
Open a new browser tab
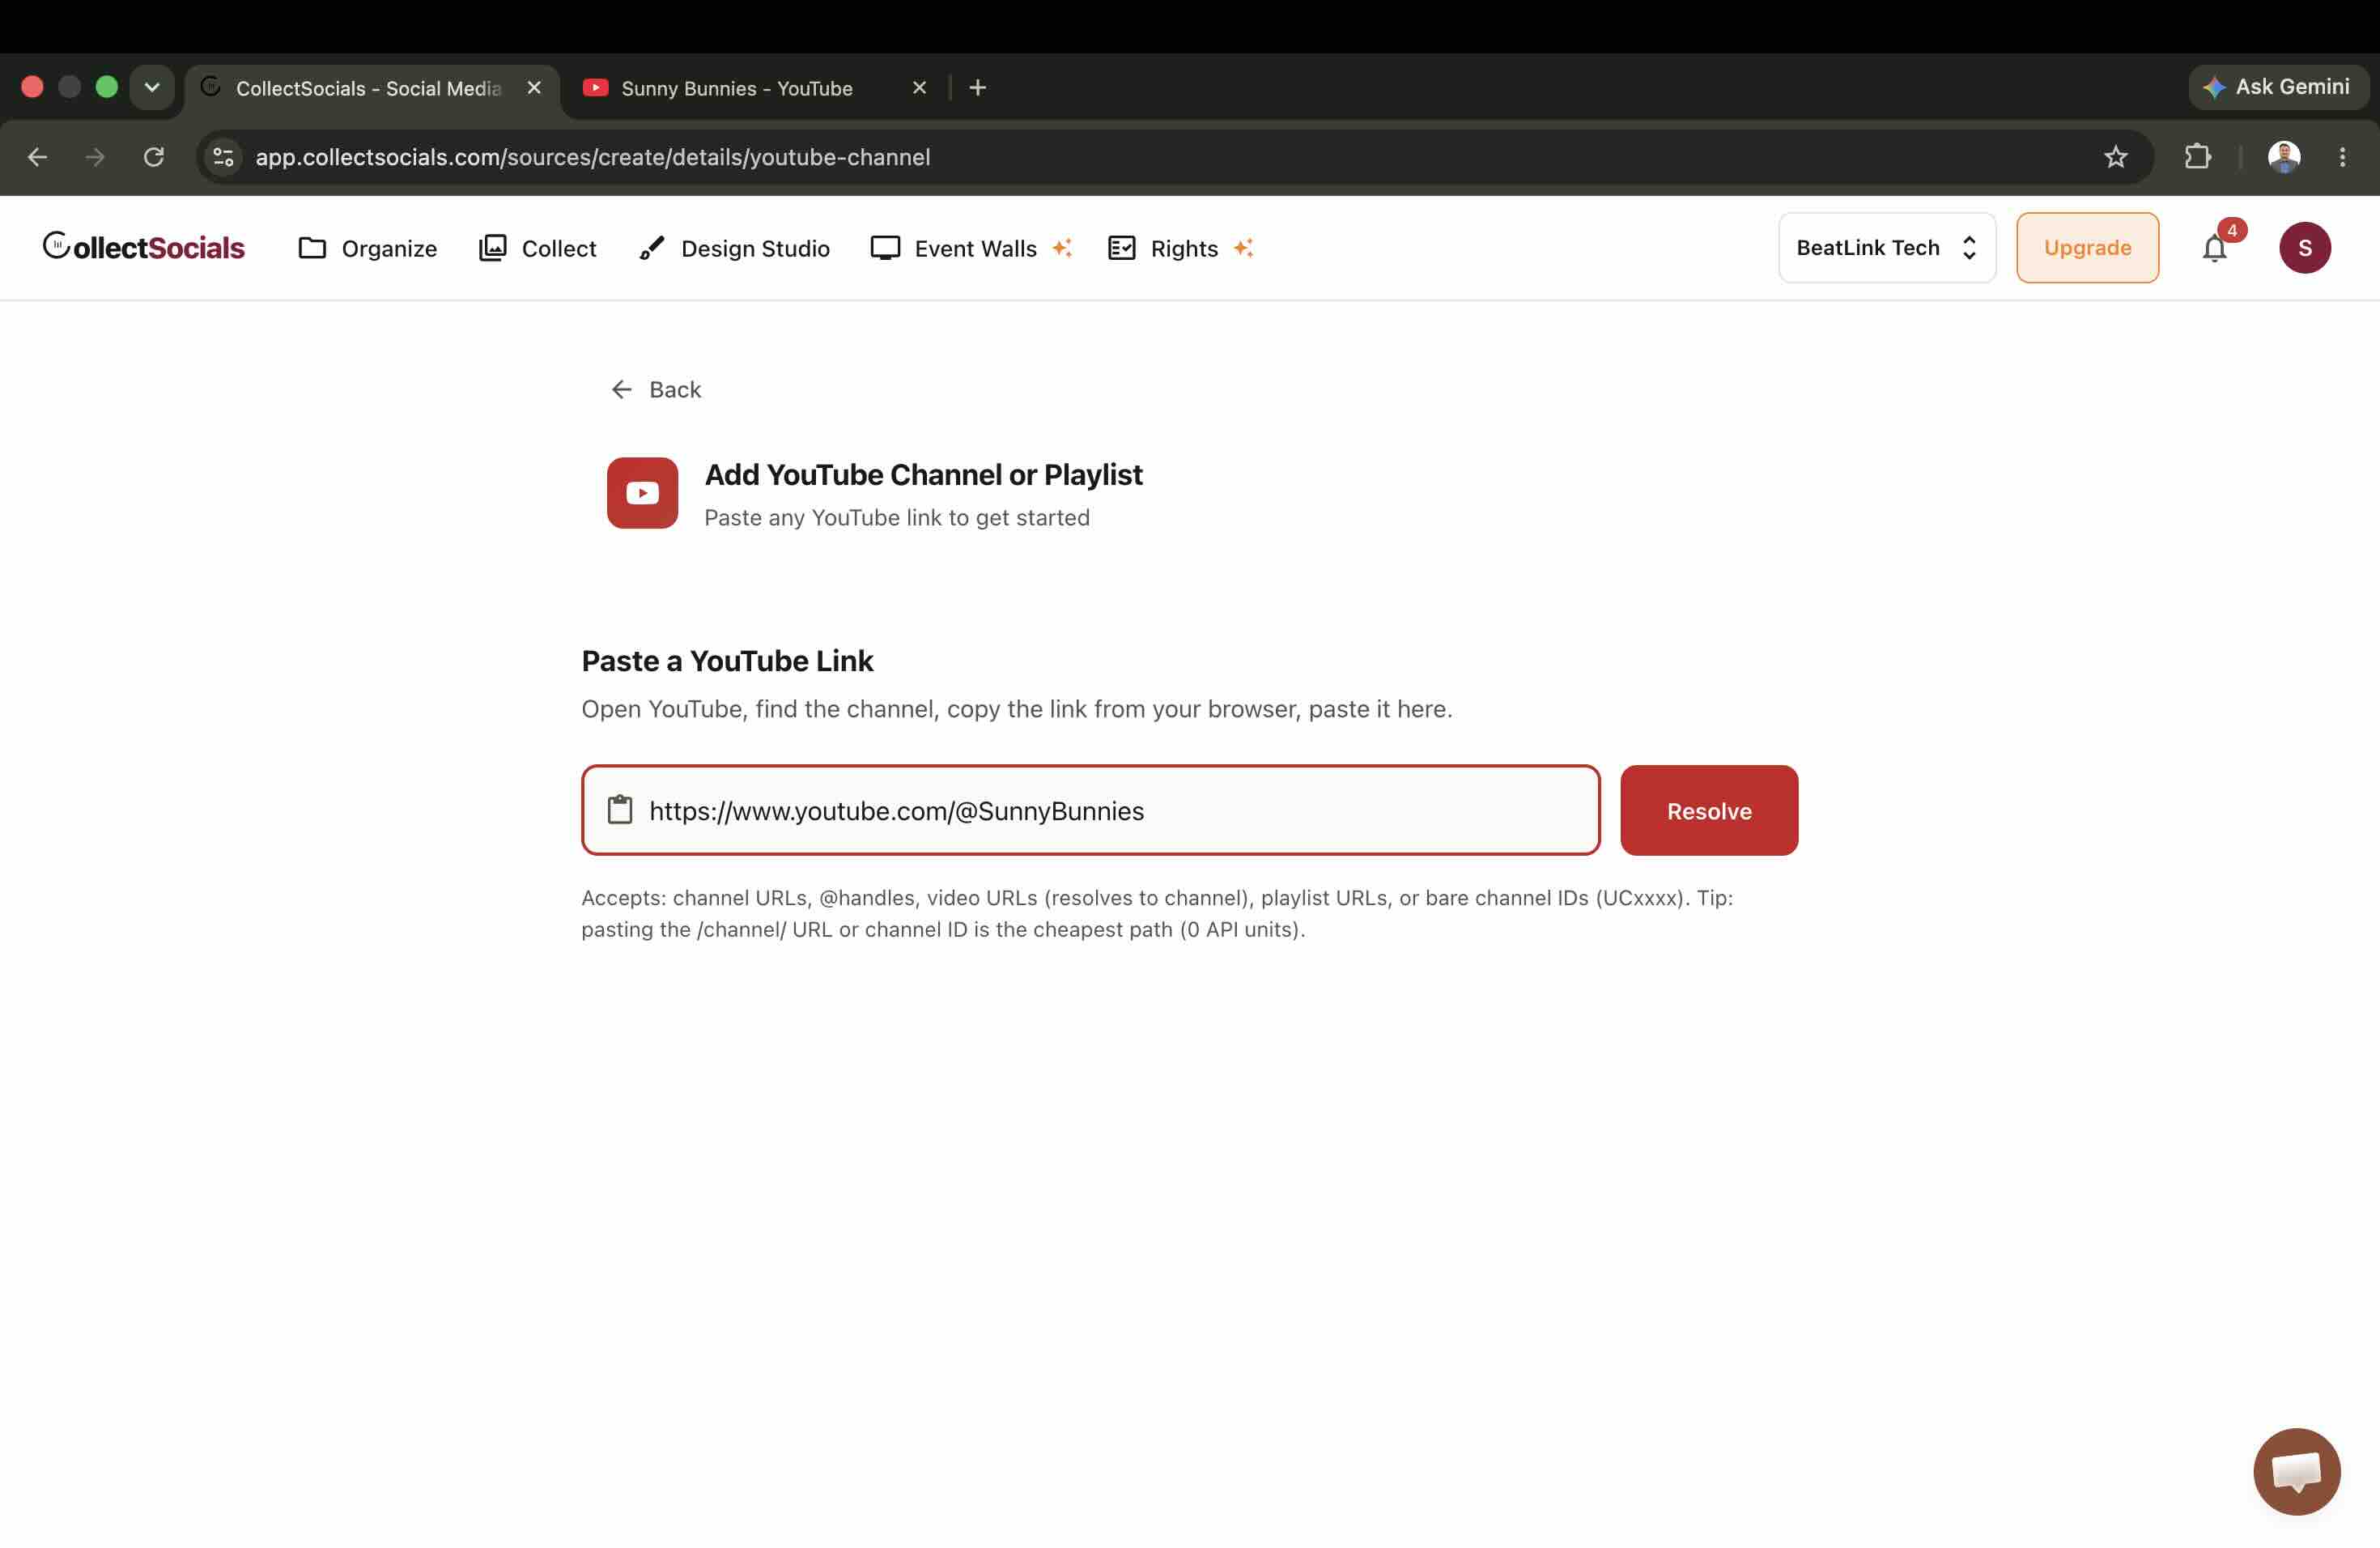(x=977, y=88)
